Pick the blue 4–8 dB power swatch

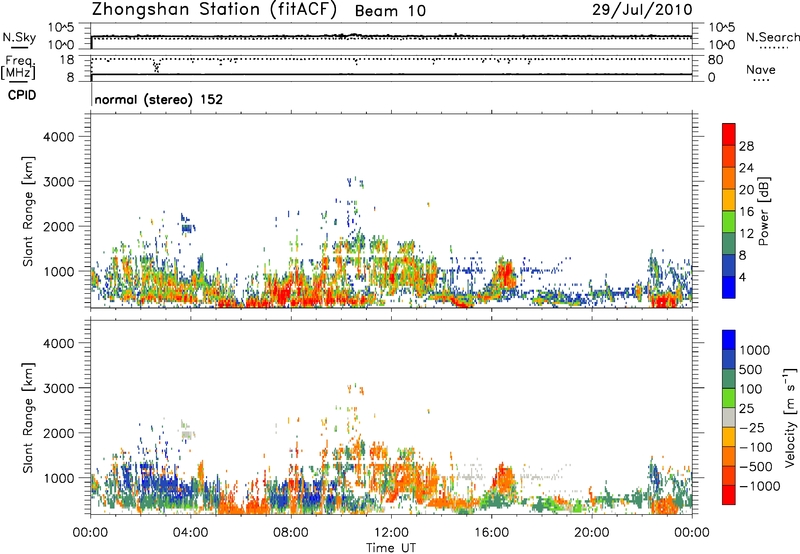(729, 265)
